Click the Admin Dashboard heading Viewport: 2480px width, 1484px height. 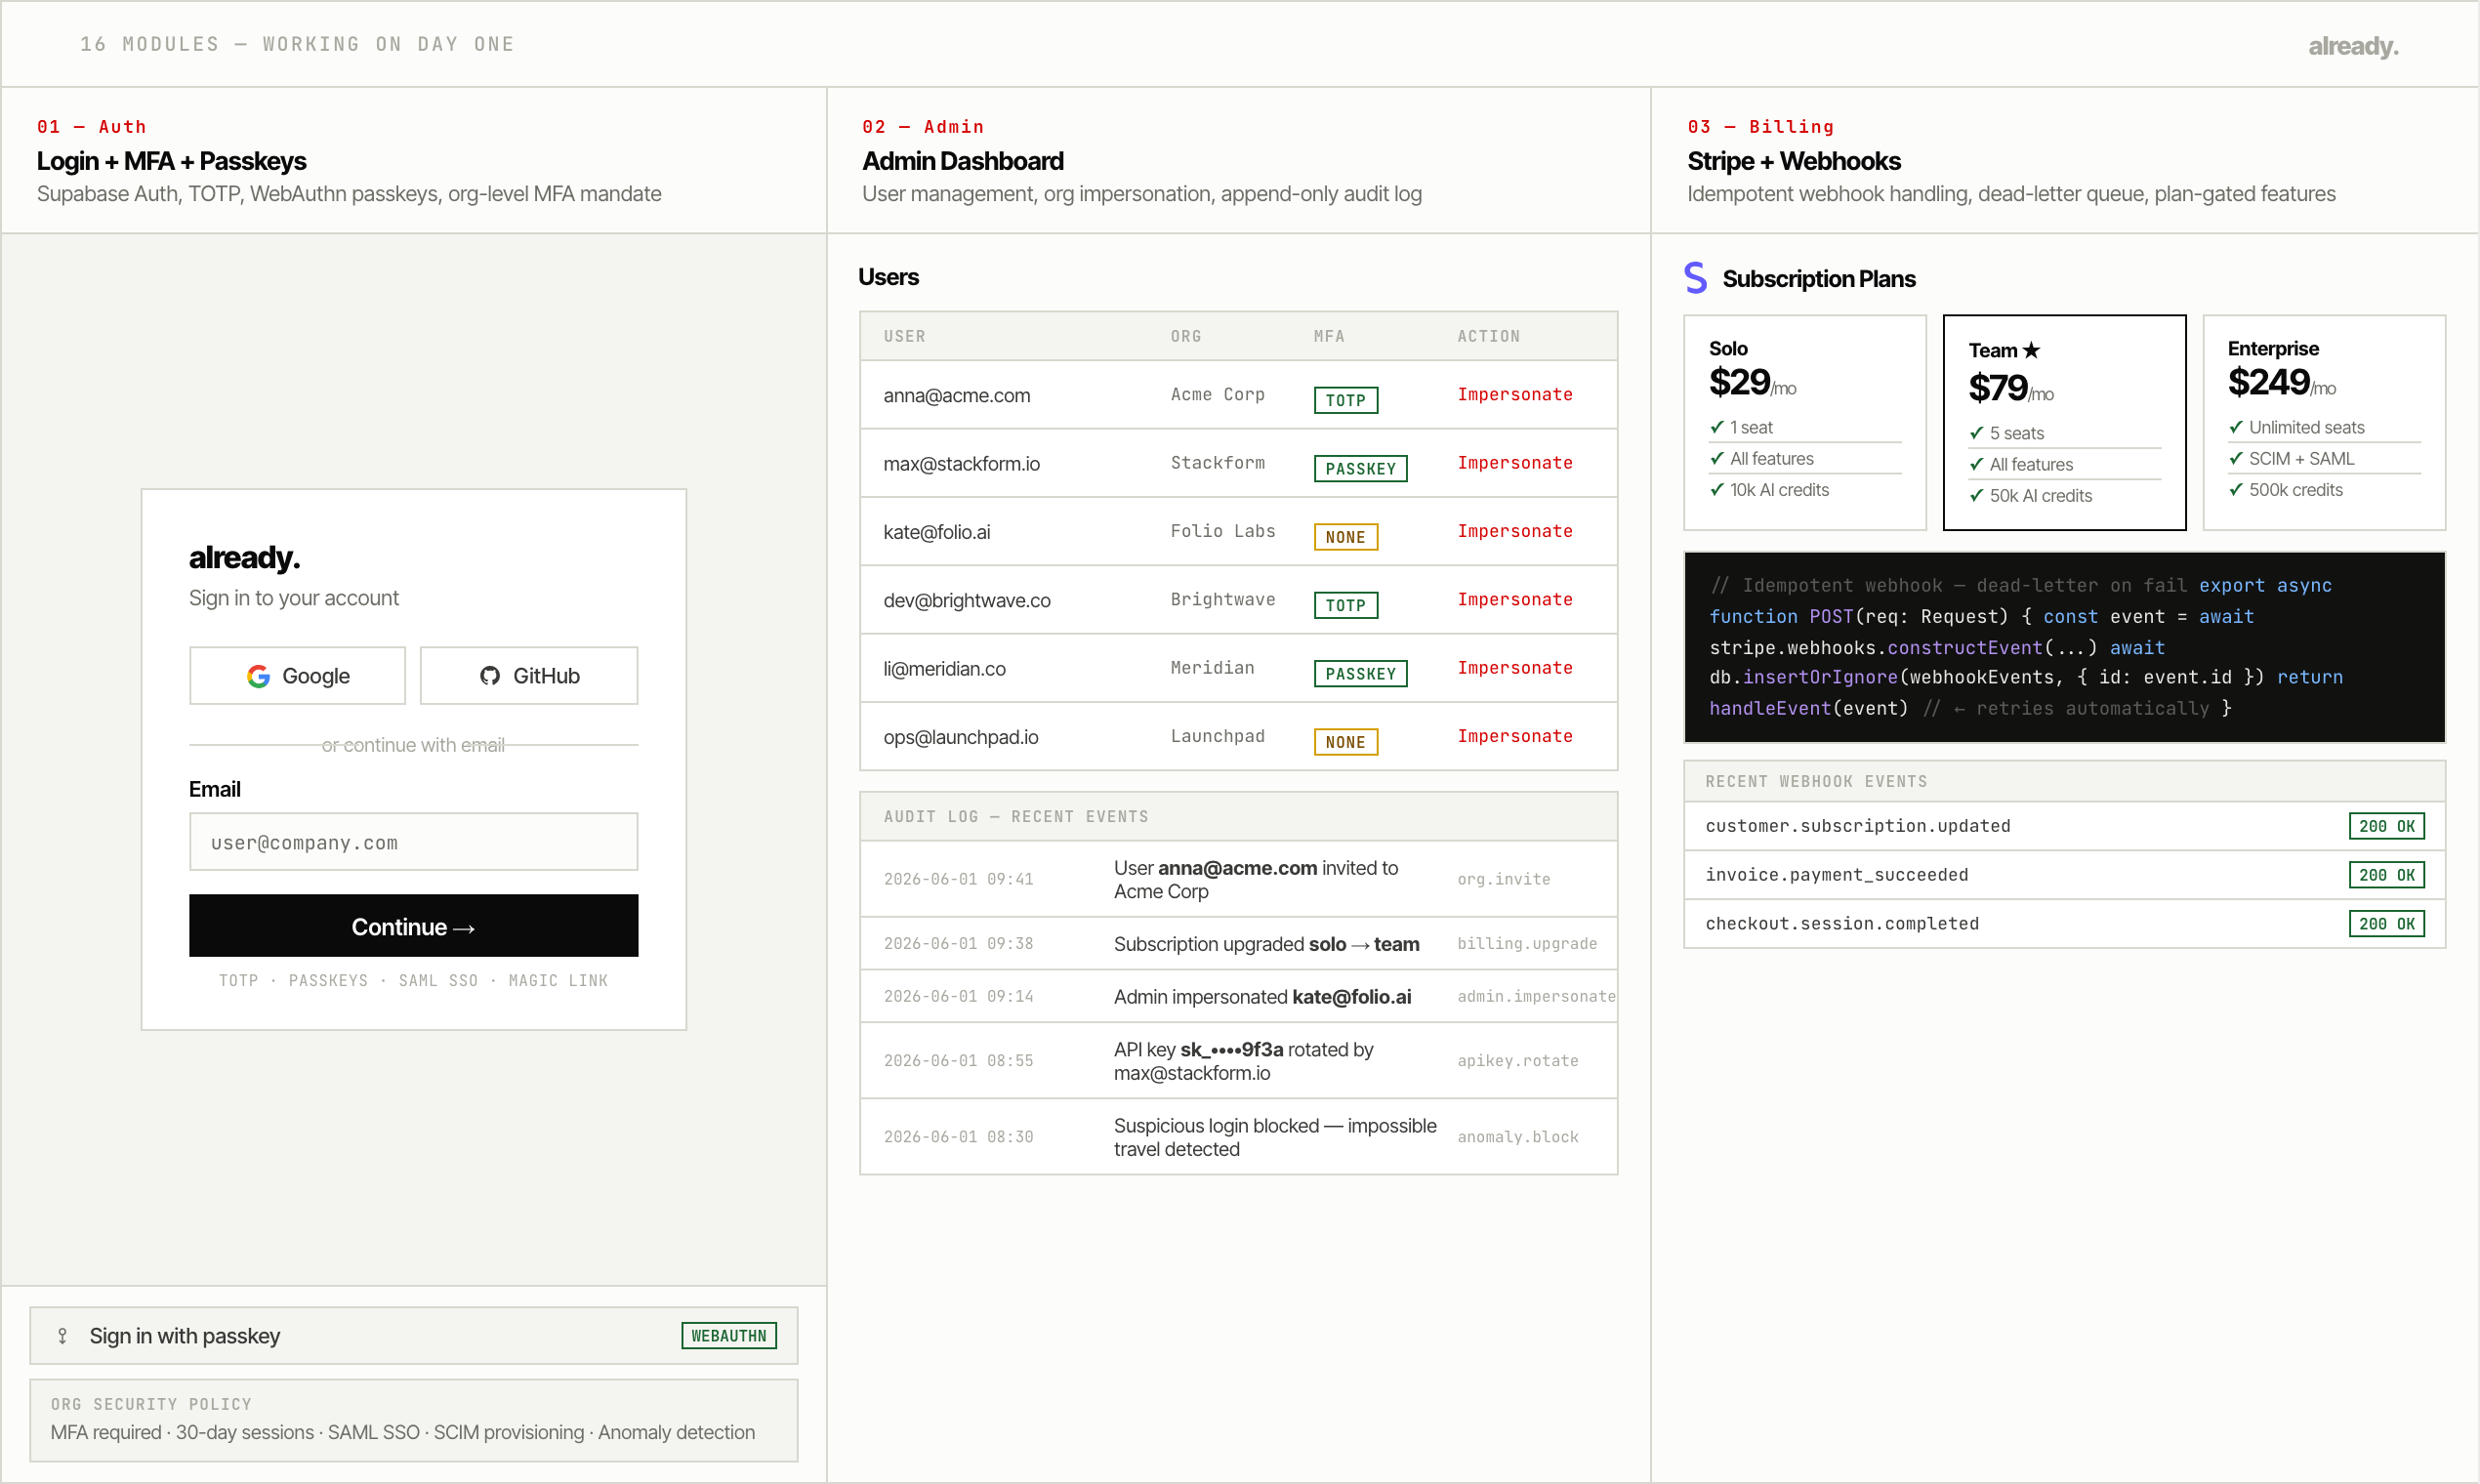coord(962,161)
